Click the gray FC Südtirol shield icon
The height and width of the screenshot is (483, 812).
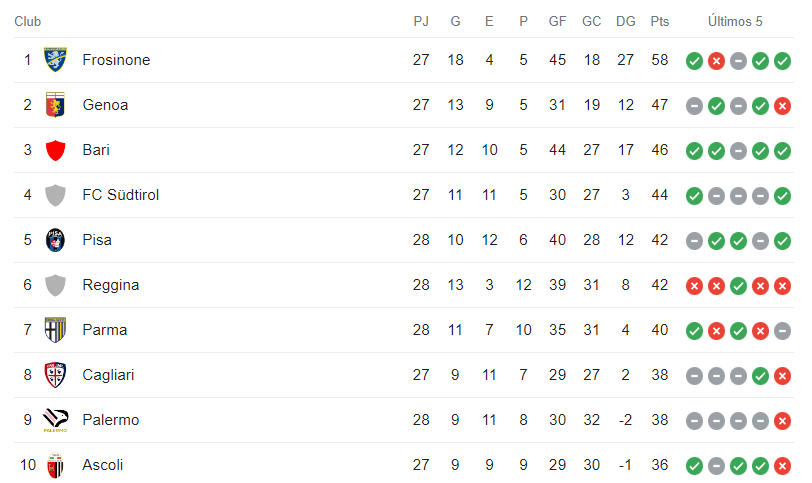point(55,195)
